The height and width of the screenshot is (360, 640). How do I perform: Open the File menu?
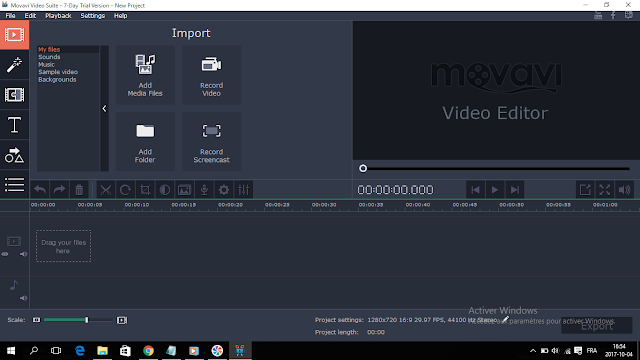10,16
